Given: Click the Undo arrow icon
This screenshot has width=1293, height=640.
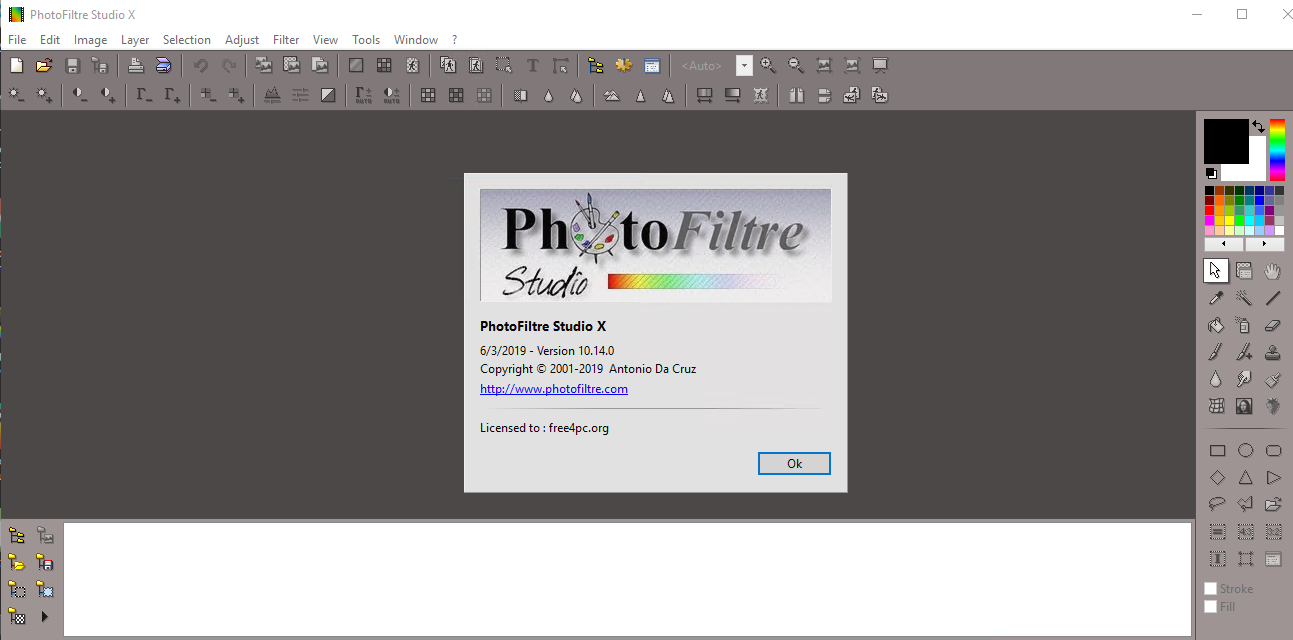Looking at the screenshot, I should [201, 65].
